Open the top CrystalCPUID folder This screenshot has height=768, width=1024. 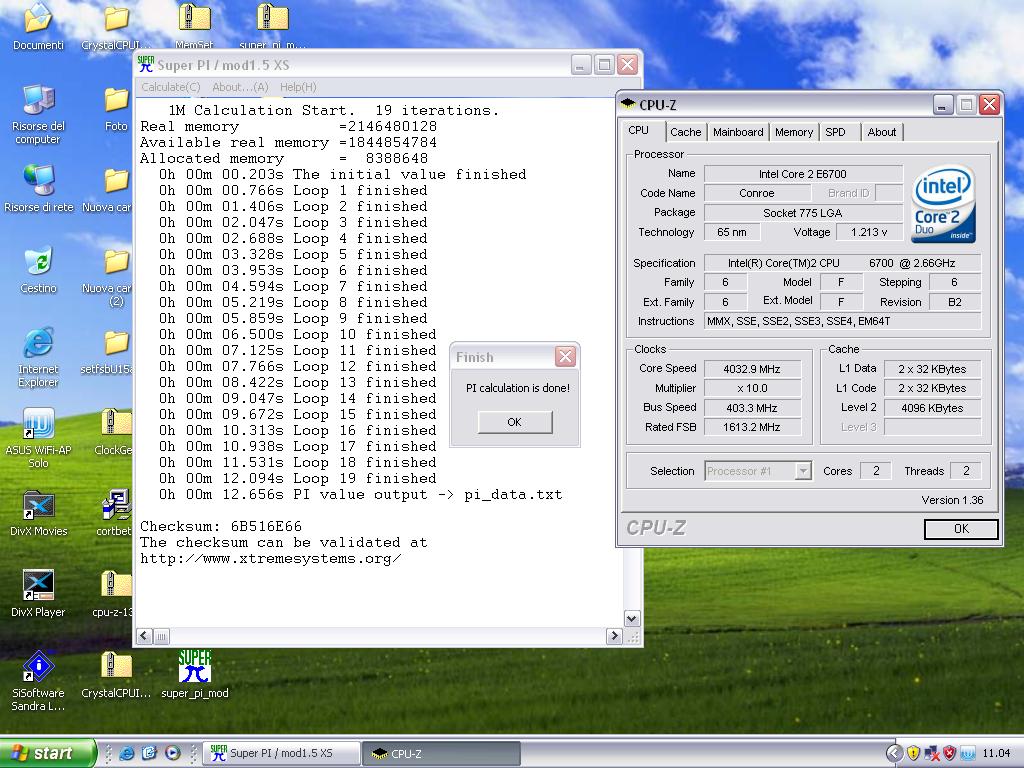pyautogui.click(x=116, y=26)
